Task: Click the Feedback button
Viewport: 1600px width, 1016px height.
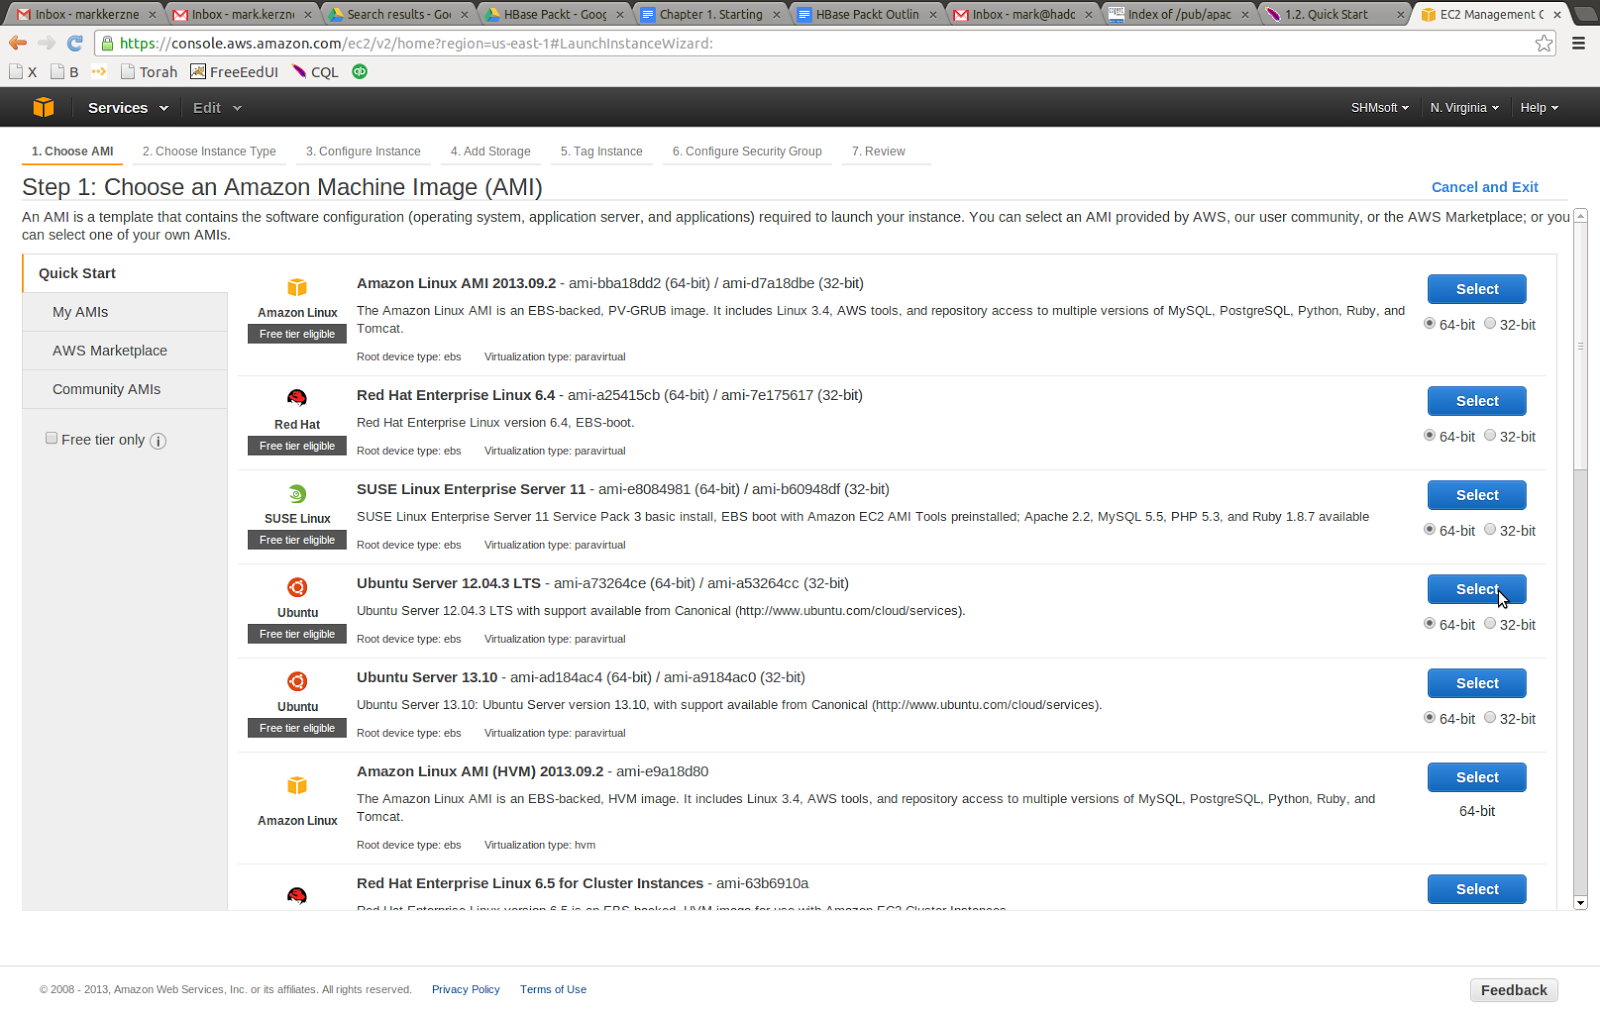Action: pyautogui.click(x=1513, y=990)
